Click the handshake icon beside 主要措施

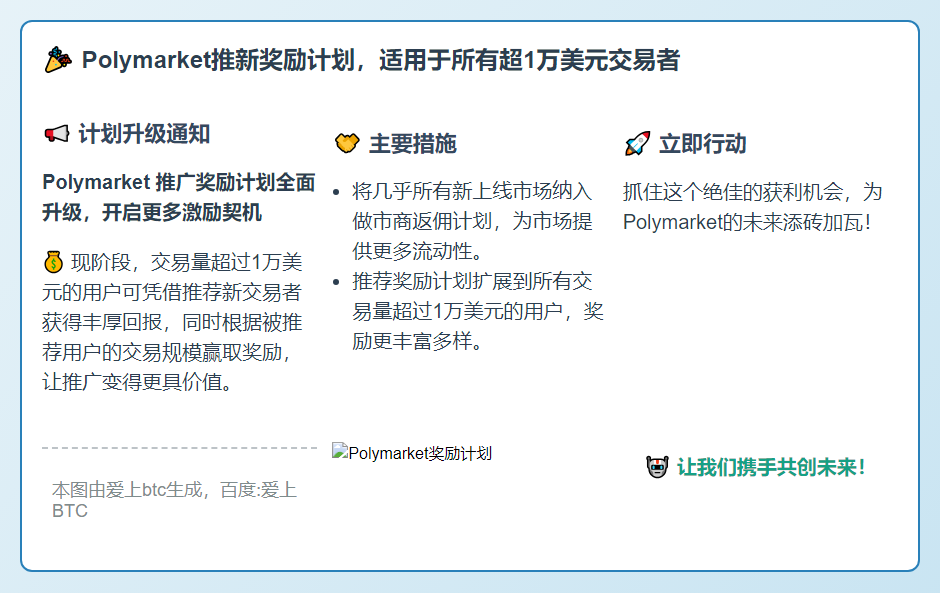pyautogui.click(x=347, y=143)
